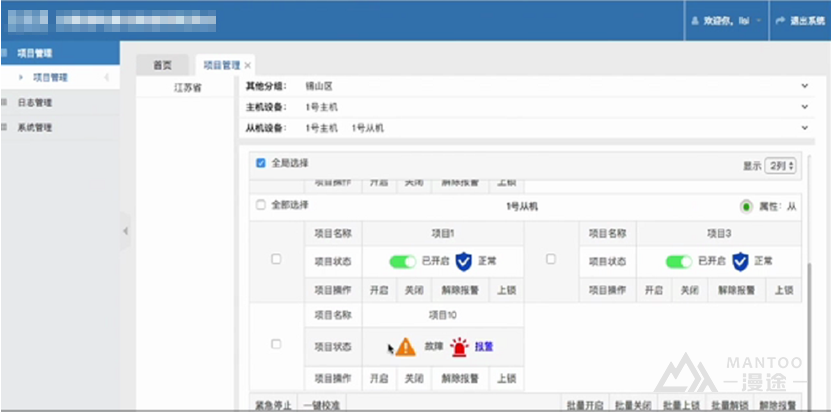Click the red alarm siren icon
Viewport: 832px width, 412px height.
pyautogui.click(x=459, y=347)
